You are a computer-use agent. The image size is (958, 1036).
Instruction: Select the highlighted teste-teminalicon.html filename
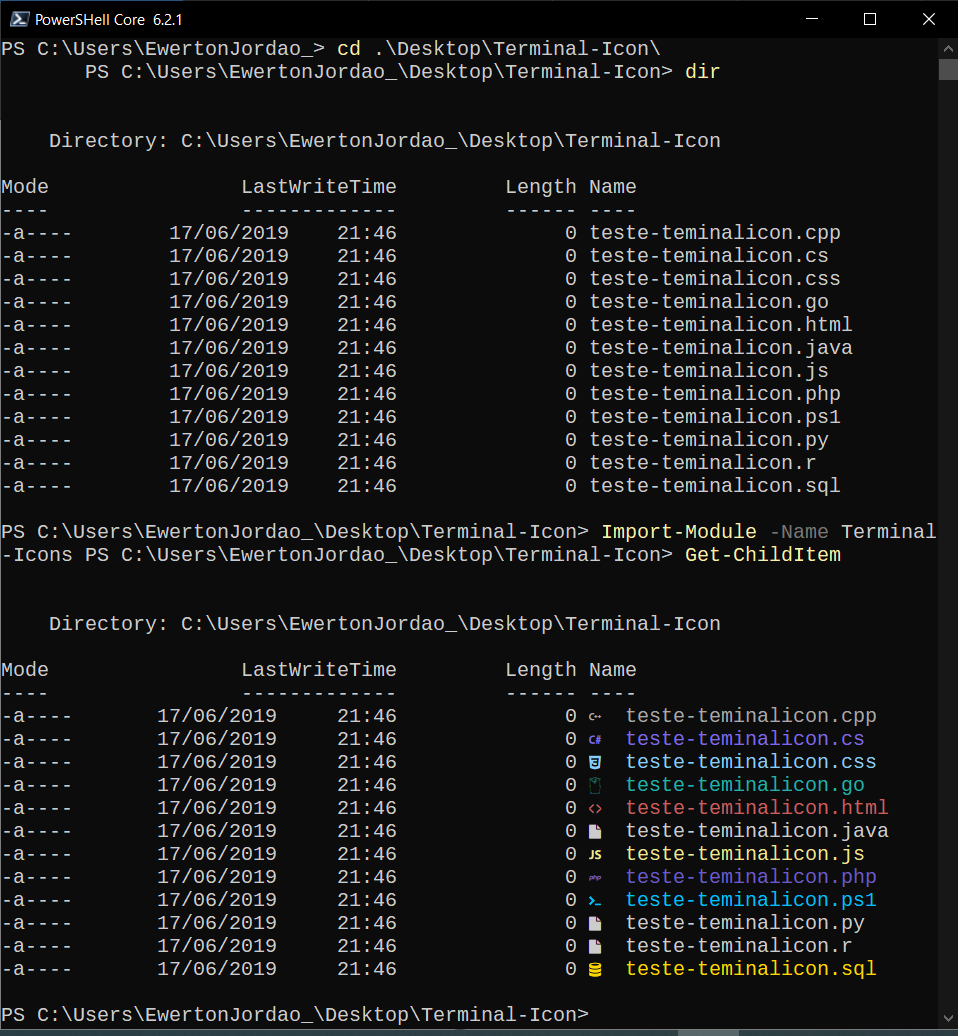pyautogui.click(x=756, y=807)
